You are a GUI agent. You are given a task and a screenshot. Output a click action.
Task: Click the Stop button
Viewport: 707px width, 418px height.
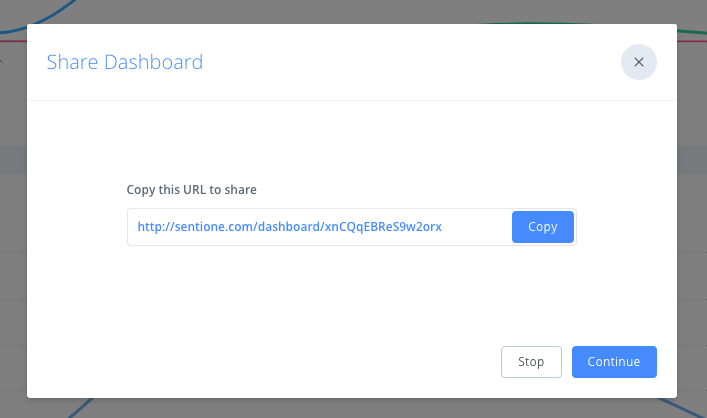[x=530, y=362]
